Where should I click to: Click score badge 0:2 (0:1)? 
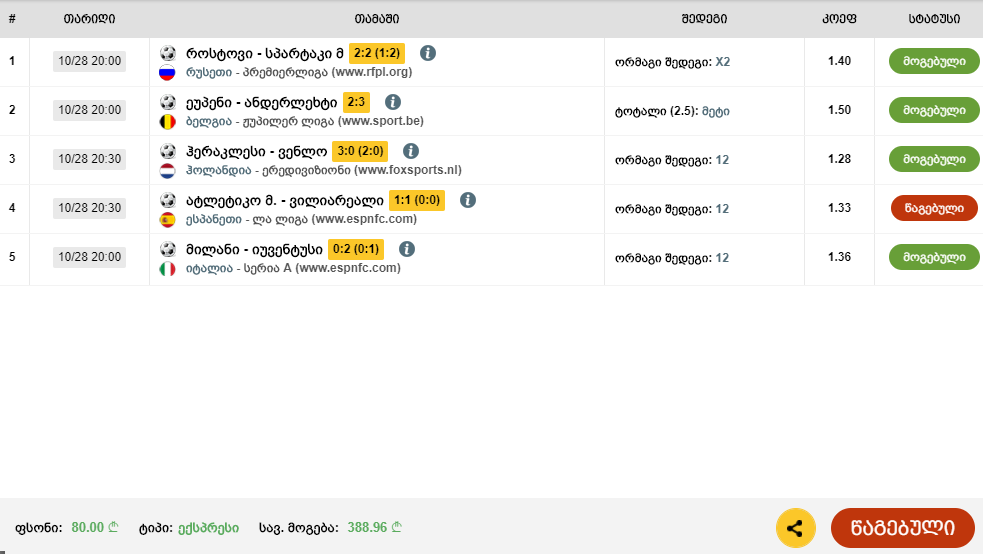(x=356, y=249)
